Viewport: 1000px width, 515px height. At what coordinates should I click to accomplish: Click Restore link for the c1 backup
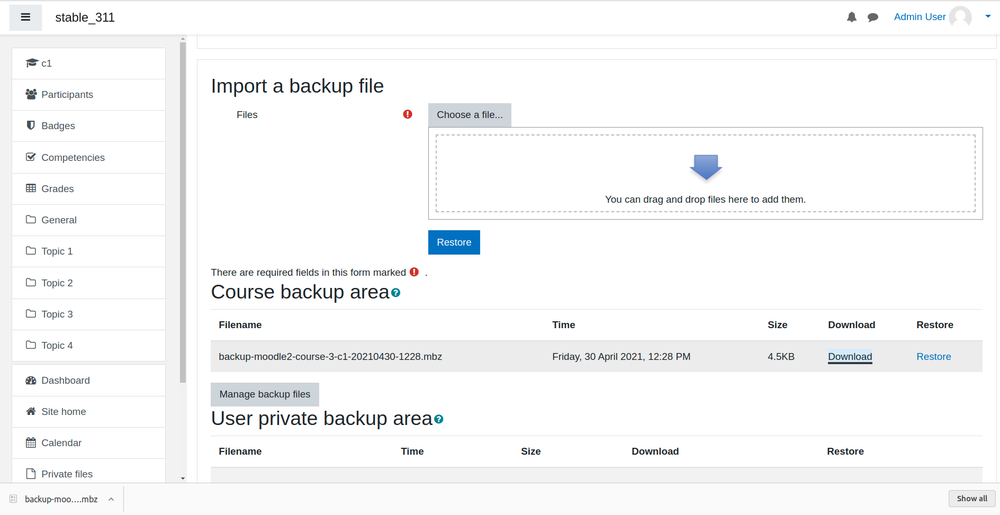[x=934, y=357]
